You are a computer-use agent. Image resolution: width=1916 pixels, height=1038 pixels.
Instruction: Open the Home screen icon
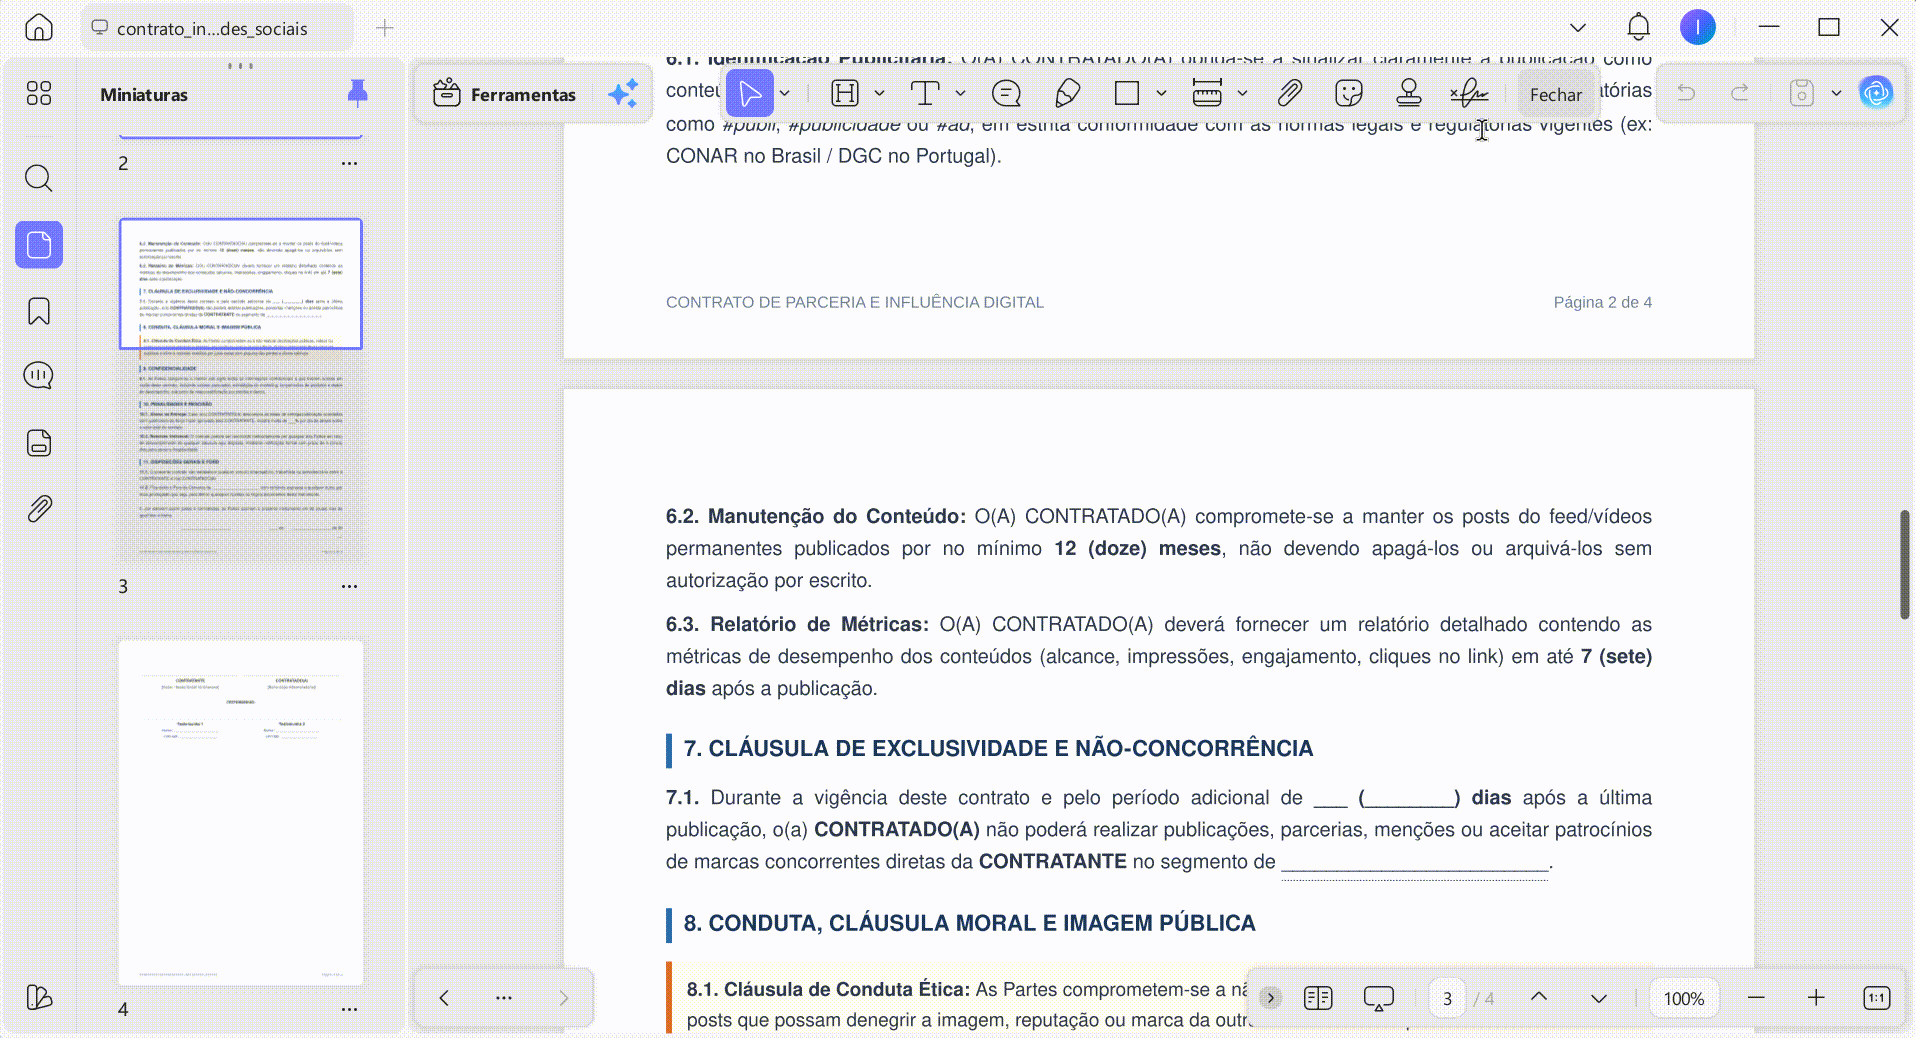pyautogui.click(x=39, y=27)
